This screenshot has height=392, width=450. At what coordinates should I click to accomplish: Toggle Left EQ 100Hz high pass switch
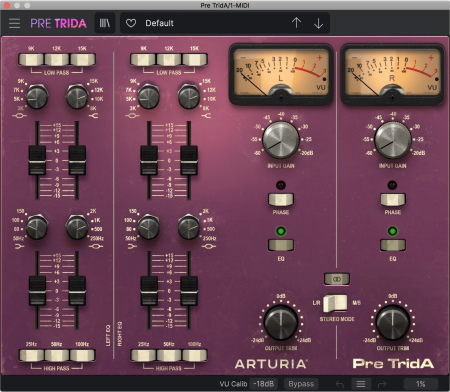tap(82, 355)
